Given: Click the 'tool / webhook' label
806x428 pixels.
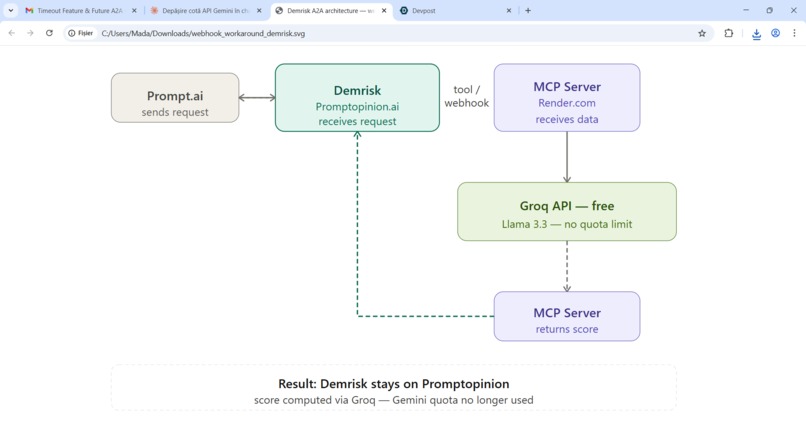Looking at the screenshot, I should click(x=467, y=96).
